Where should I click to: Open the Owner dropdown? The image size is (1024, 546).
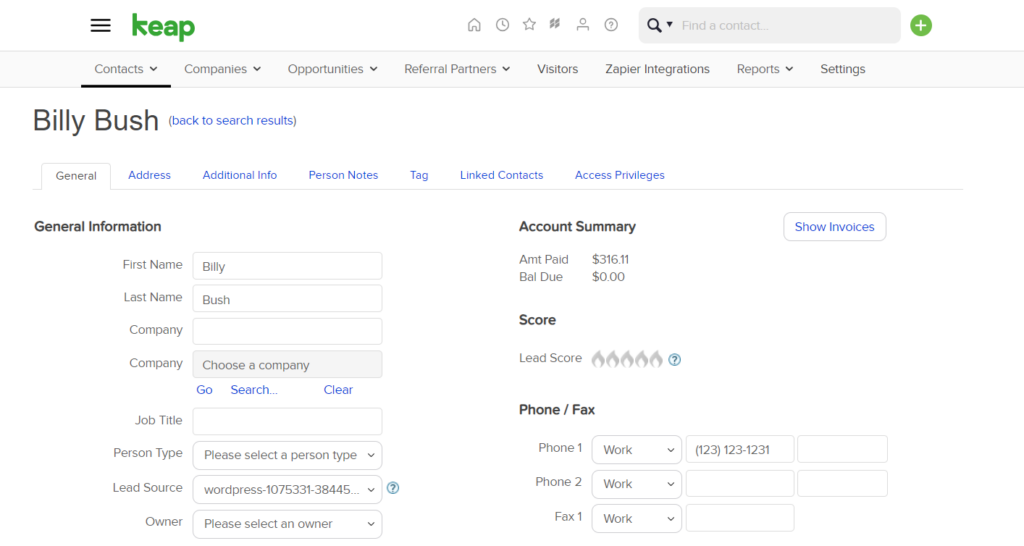(287, 524)
